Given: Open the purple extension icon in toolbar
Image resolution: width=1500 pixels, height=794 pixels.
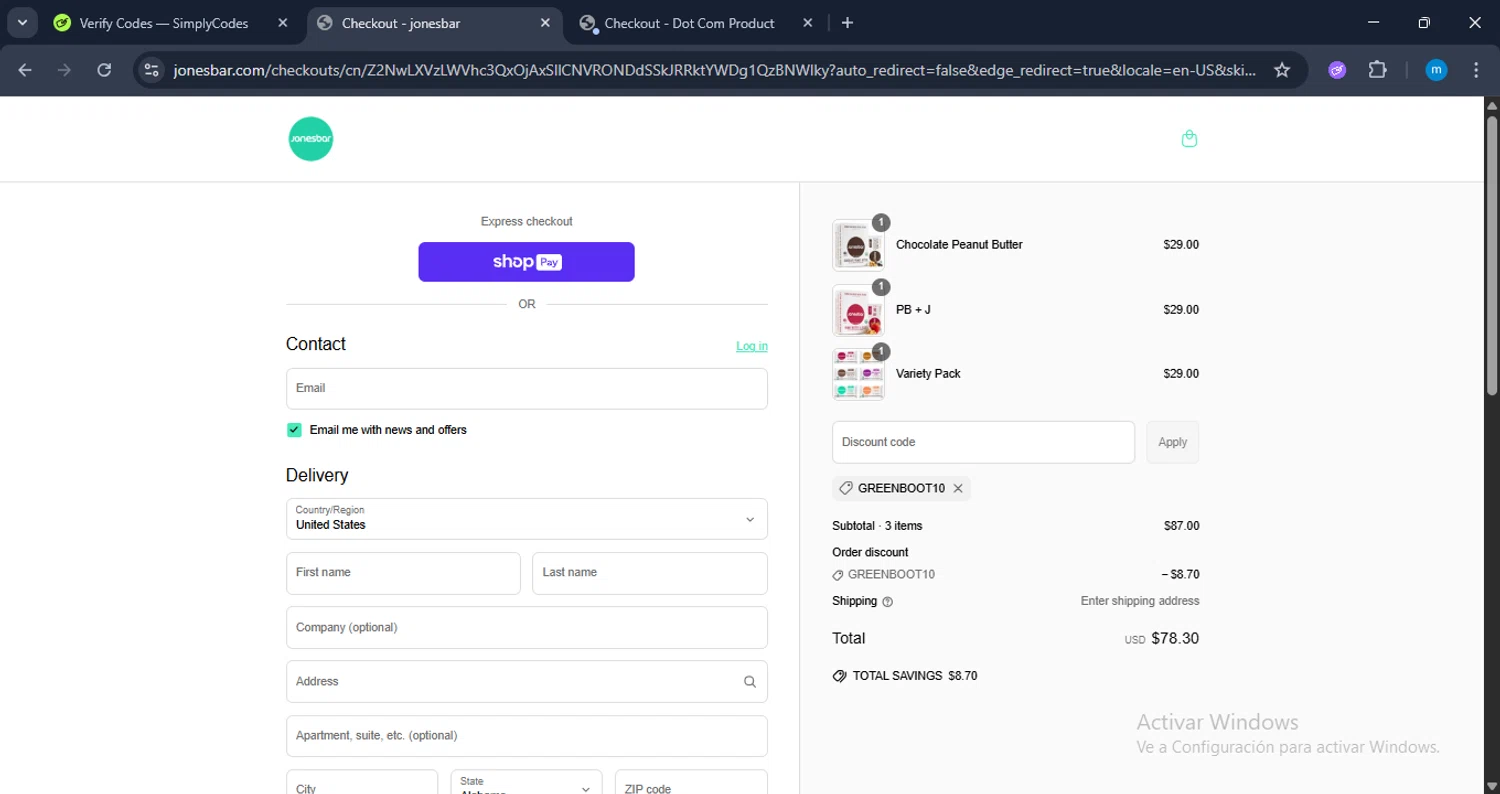Looking at the screenshot, I should click(1337, 70).
